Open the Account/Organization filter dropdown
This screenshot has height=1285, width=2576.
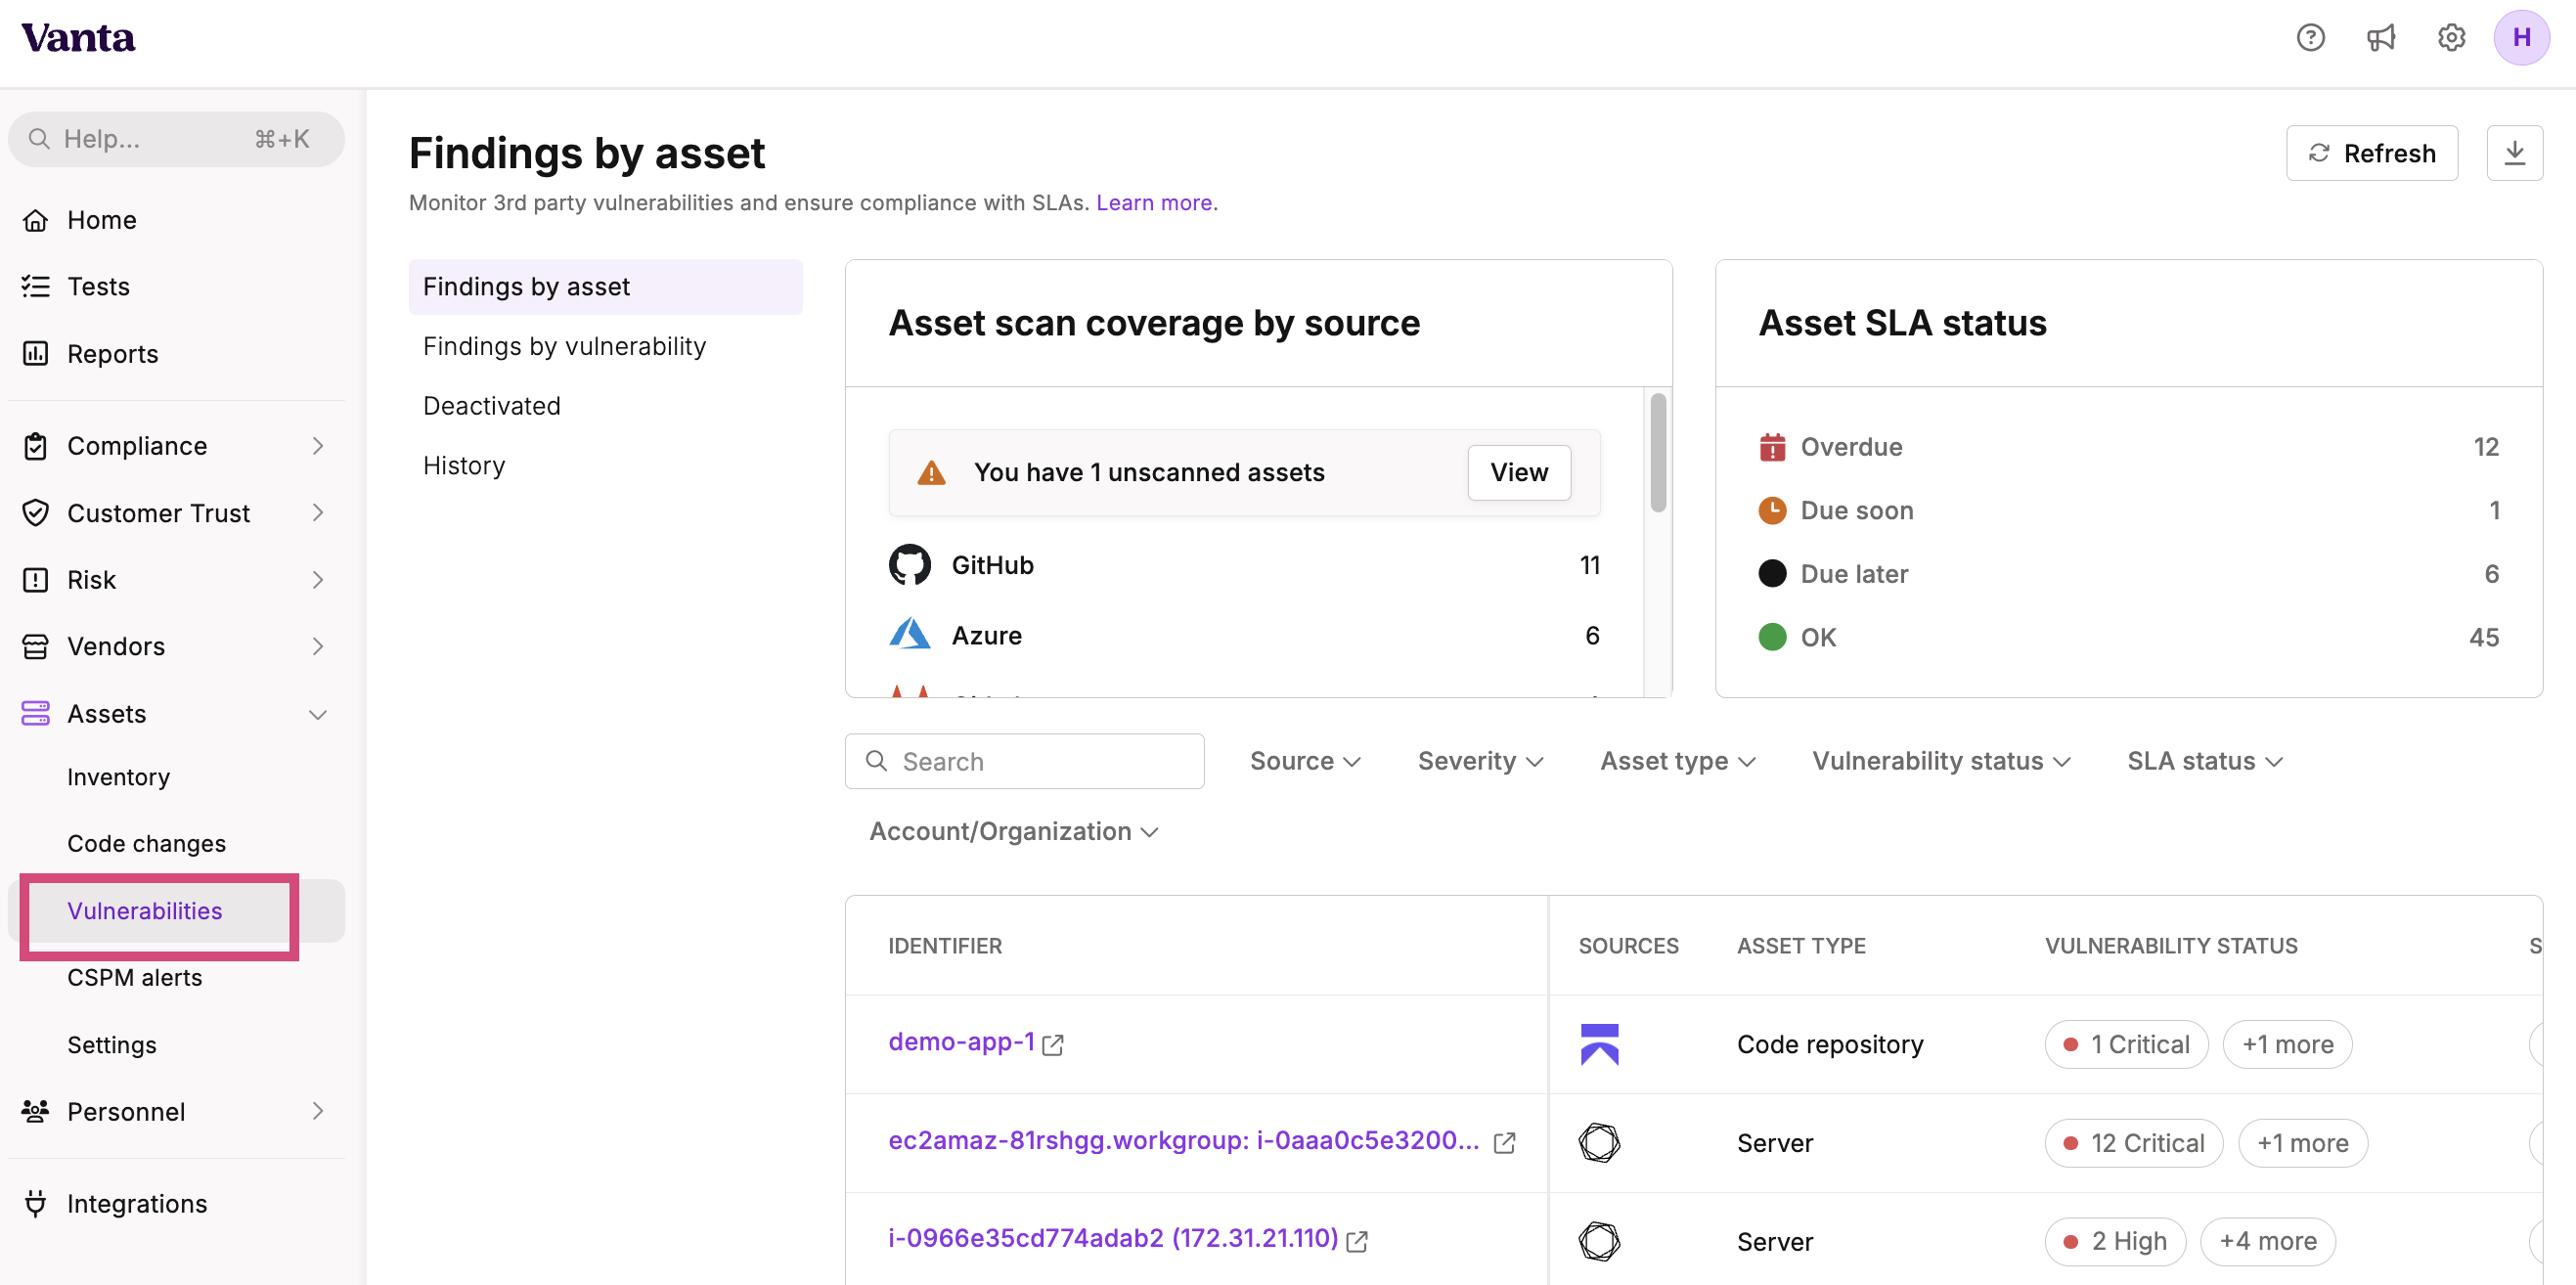(x=1013, y=832)
